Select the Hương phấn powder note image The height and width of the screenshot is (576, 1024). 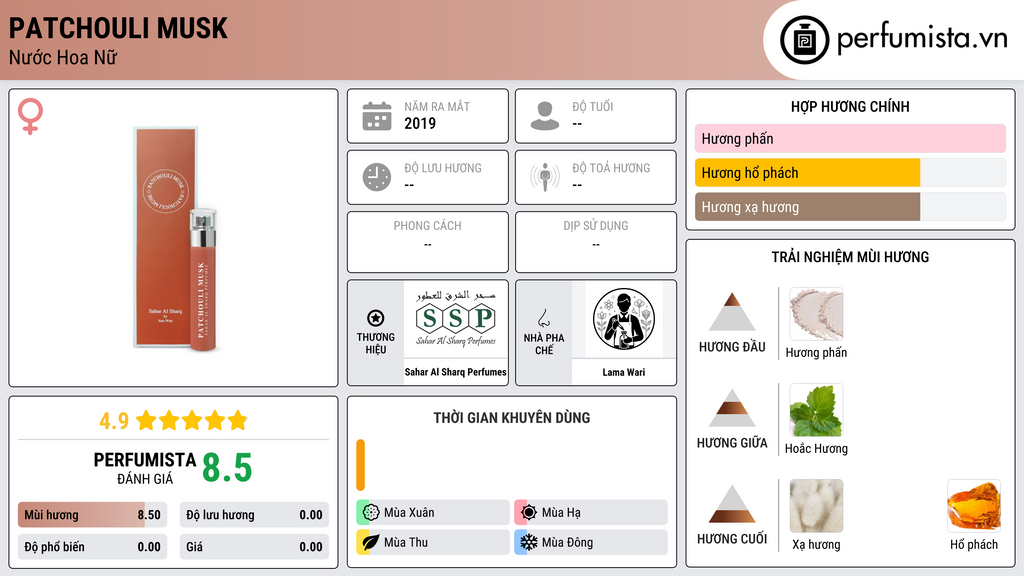(816, 314)
